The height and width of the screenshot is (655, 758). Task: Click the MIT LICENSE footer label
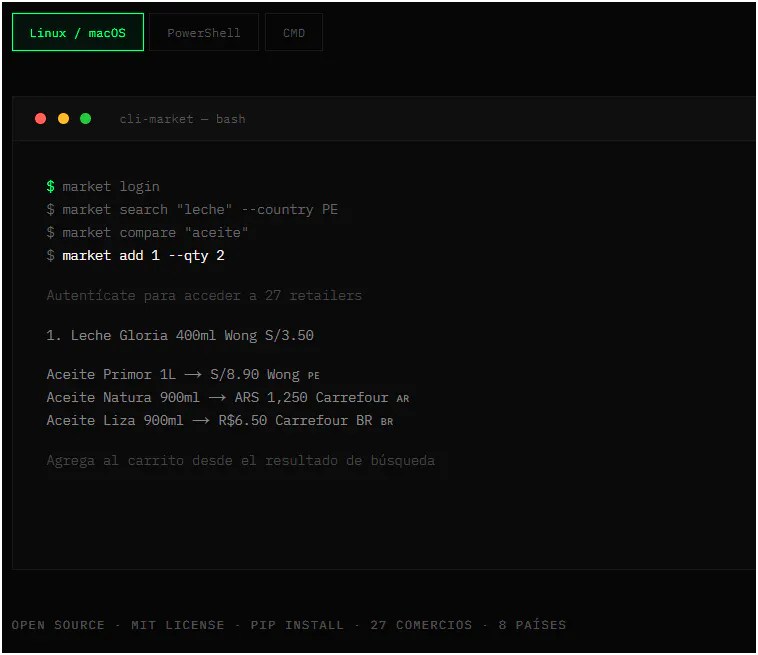(177, 625)
